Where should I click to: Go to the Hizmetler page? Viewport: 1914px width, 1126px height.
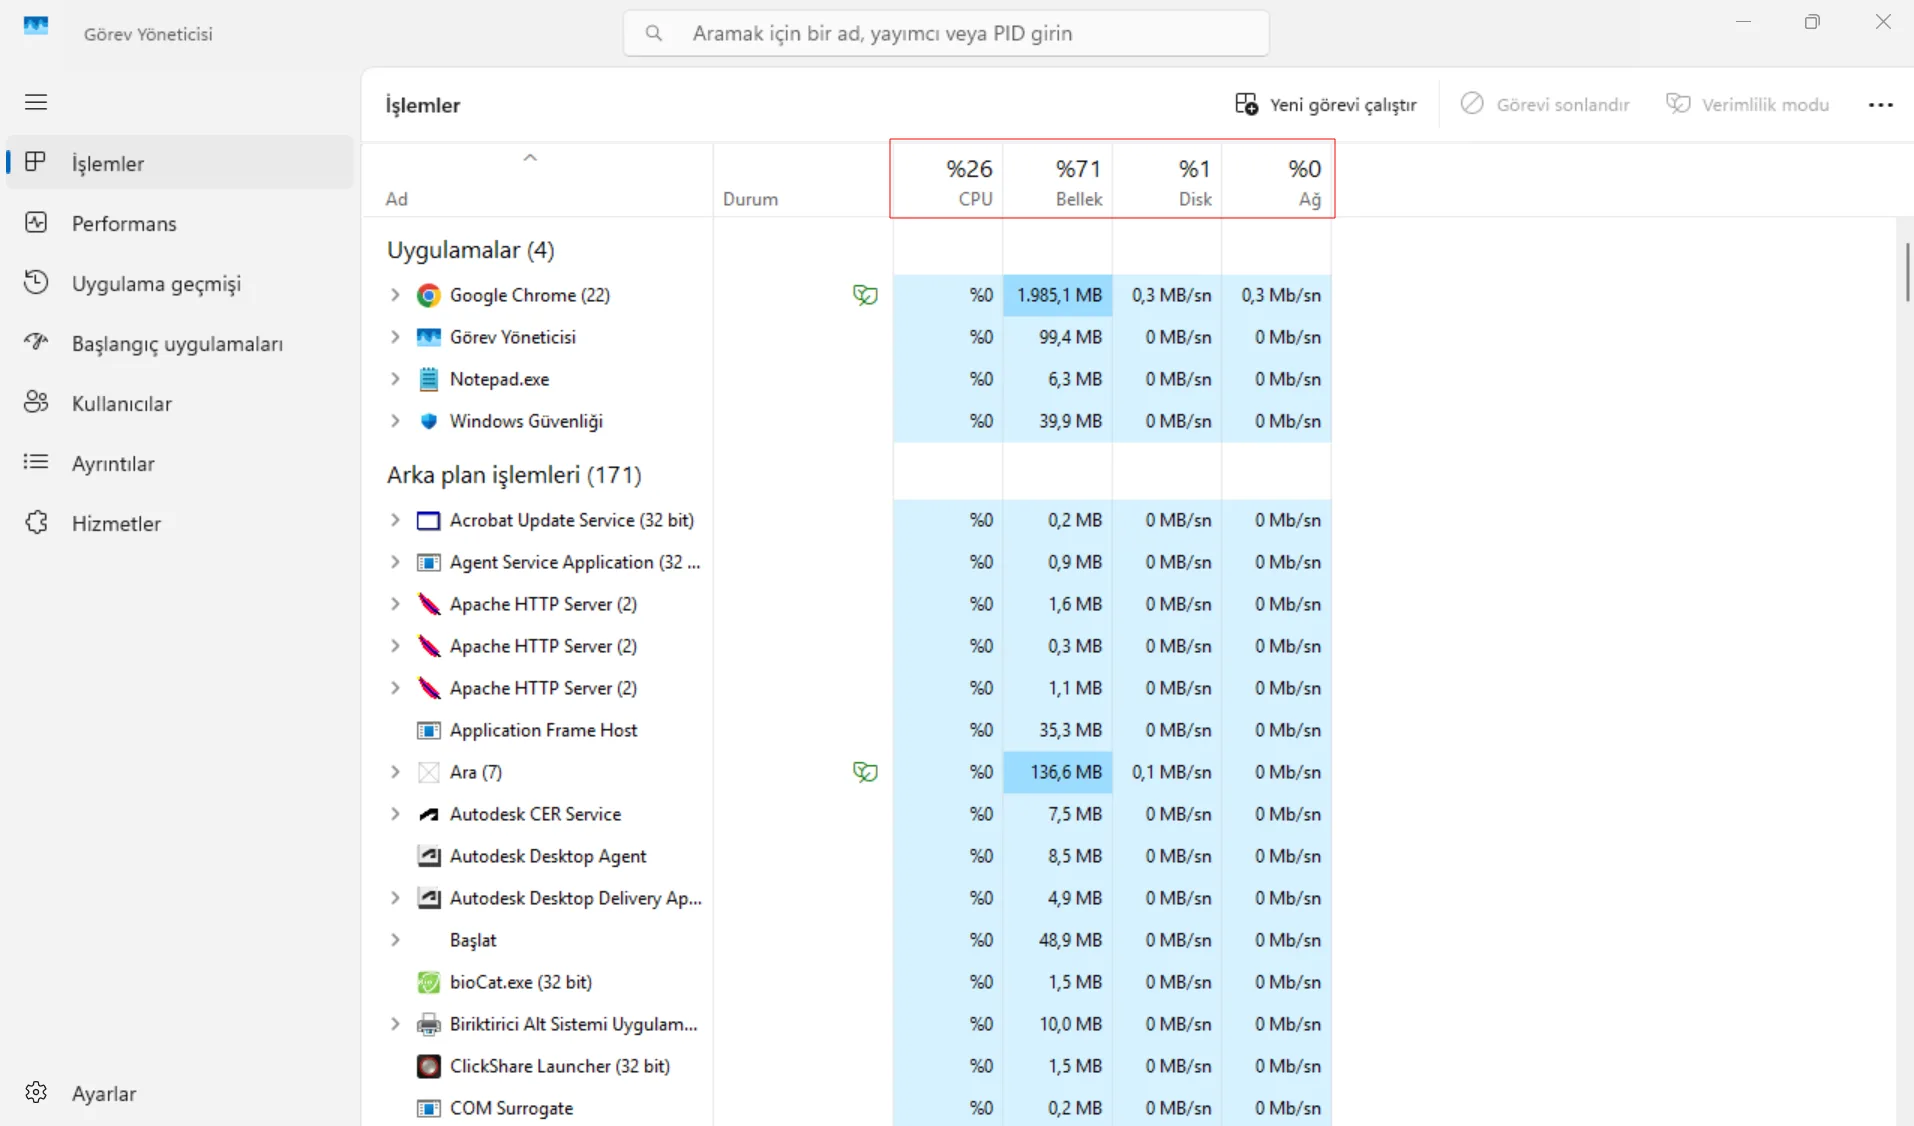[x=116, y=523]
